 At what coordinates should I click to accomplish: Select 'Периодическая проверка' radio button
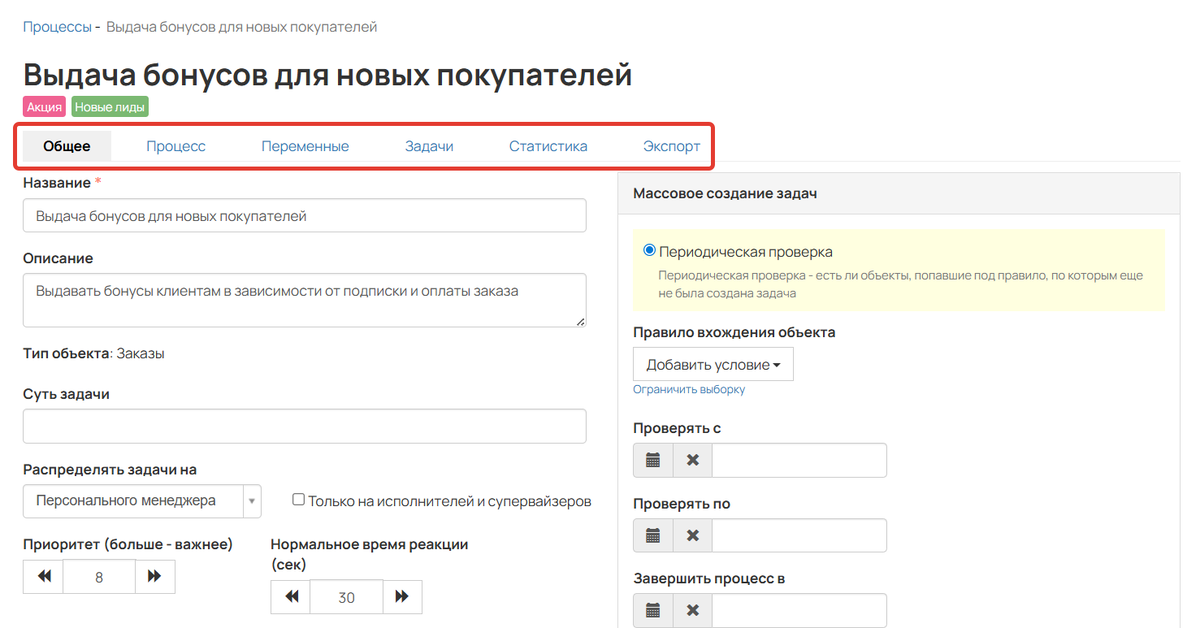pos(650,251)
